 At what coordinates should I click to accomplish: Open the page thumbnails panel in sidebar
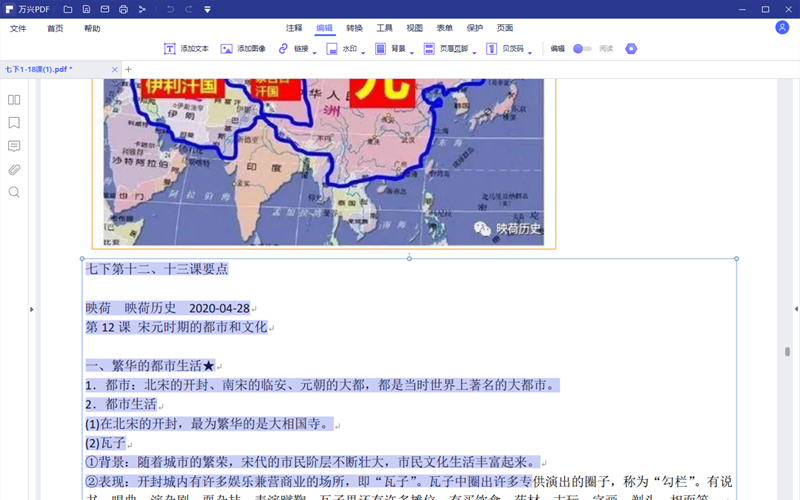click(x=14, y=100)
